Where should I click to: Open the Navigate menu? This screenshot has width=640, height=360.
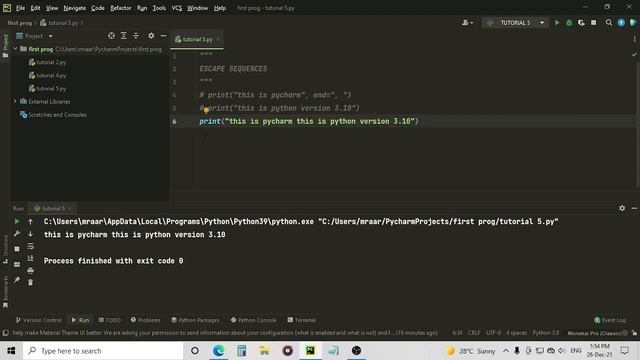(x=75, y=8)
